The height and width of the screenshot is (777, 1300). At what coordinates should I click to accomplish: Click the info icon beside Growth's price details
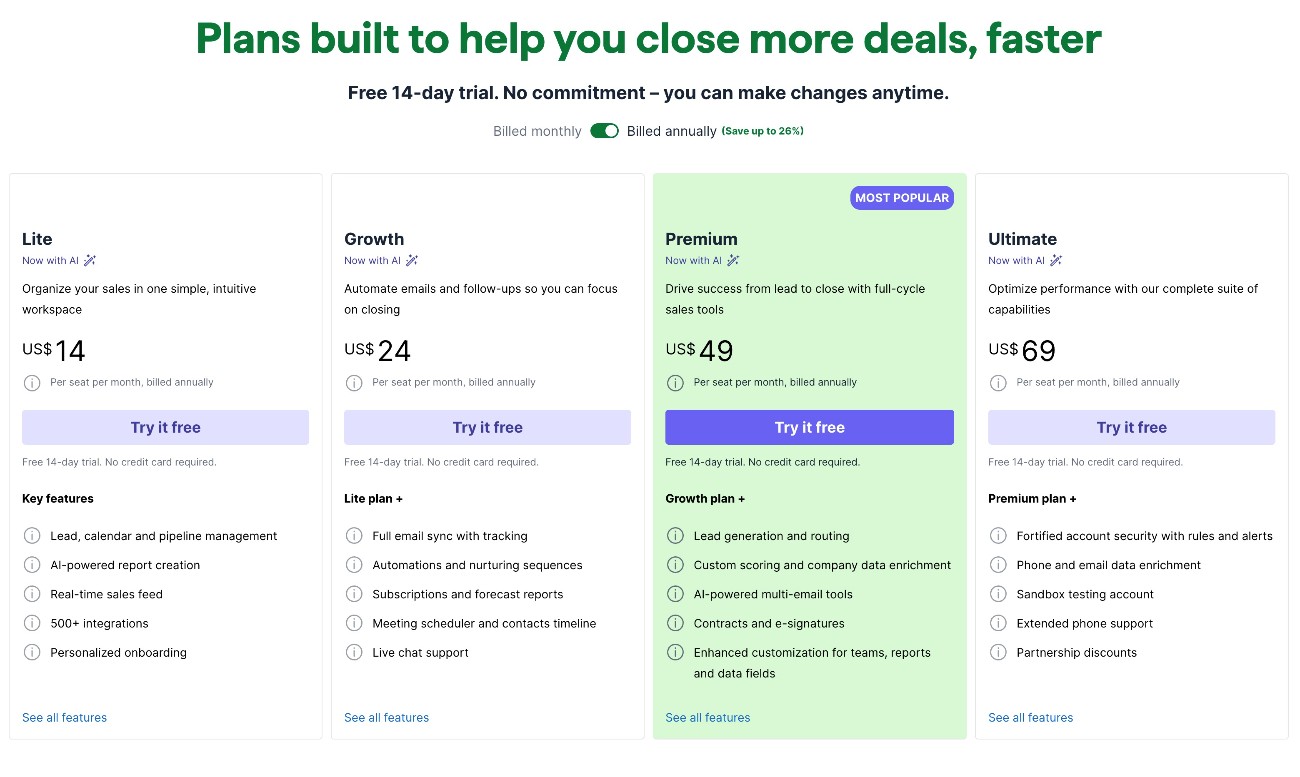[354, 382]
